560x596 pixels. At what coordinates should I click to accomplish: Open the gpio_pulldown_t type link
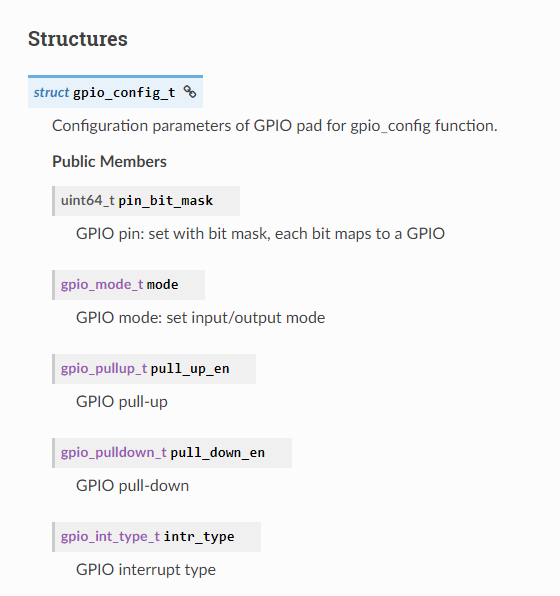pyautogui.click(x=114, y=453)
